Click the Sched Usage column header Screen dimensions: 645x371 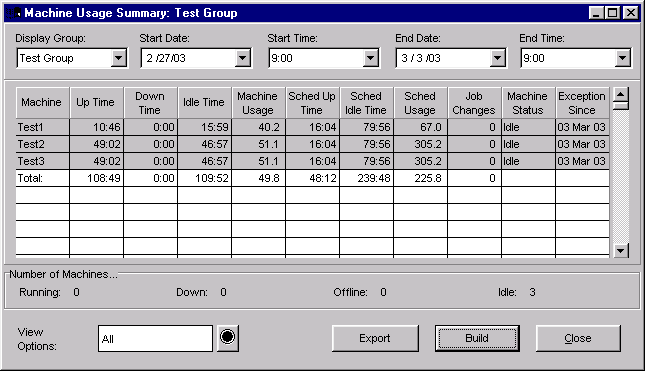pos(420,102)
